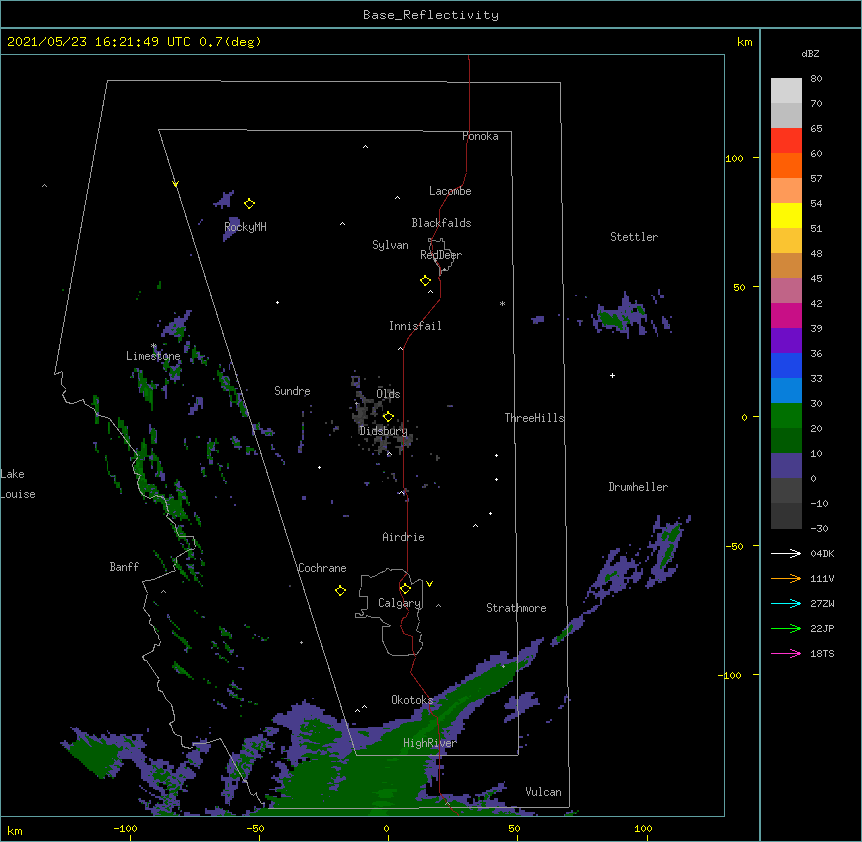
Task: Pick the magenta 18TS arrow icon
Action: 786,653
